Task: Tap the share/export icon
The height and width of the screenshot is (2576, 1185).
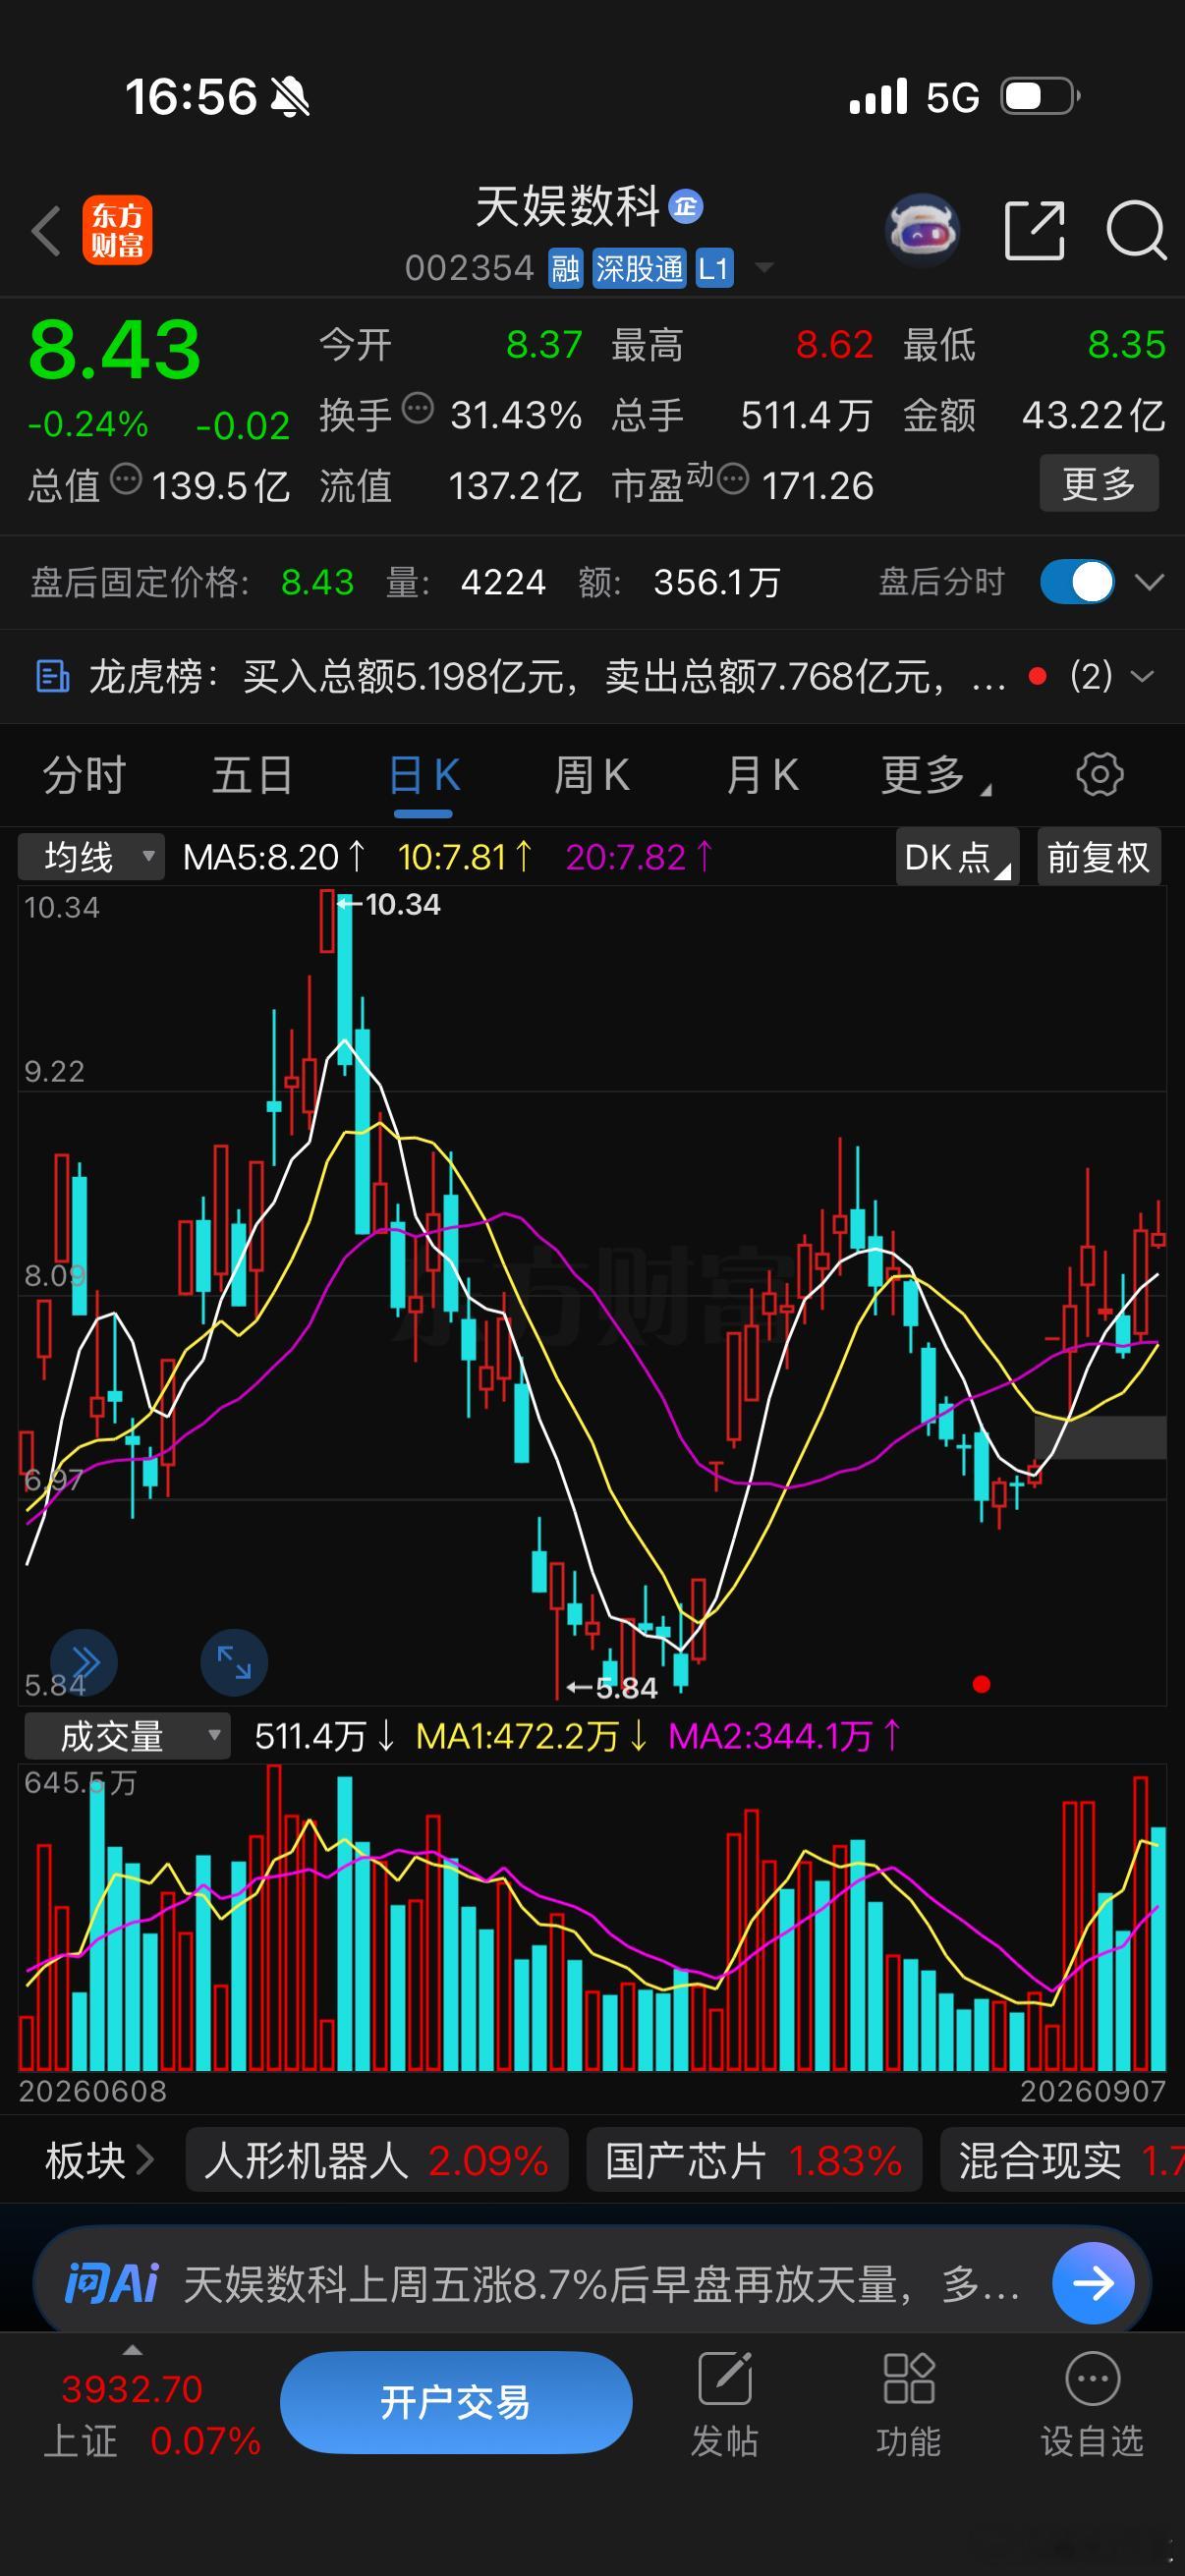Action: pos(1034,230)
